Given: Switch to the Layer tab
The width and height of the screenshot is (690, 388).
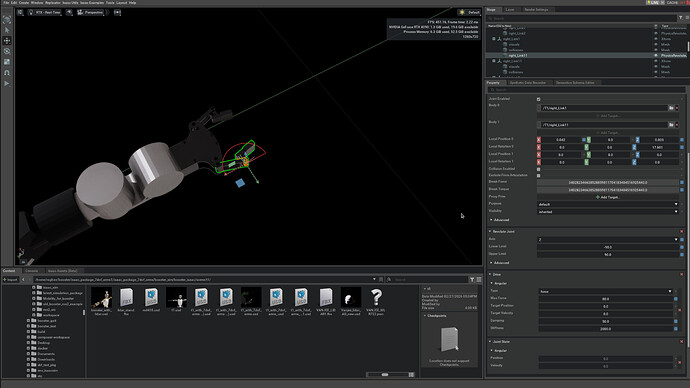Looking at the screenshot, I should pyautogui.click(x=510, y=9).
